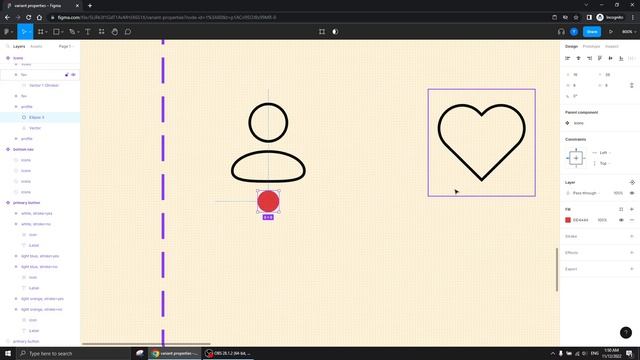Select the Move tool

[x=23, y=32]
